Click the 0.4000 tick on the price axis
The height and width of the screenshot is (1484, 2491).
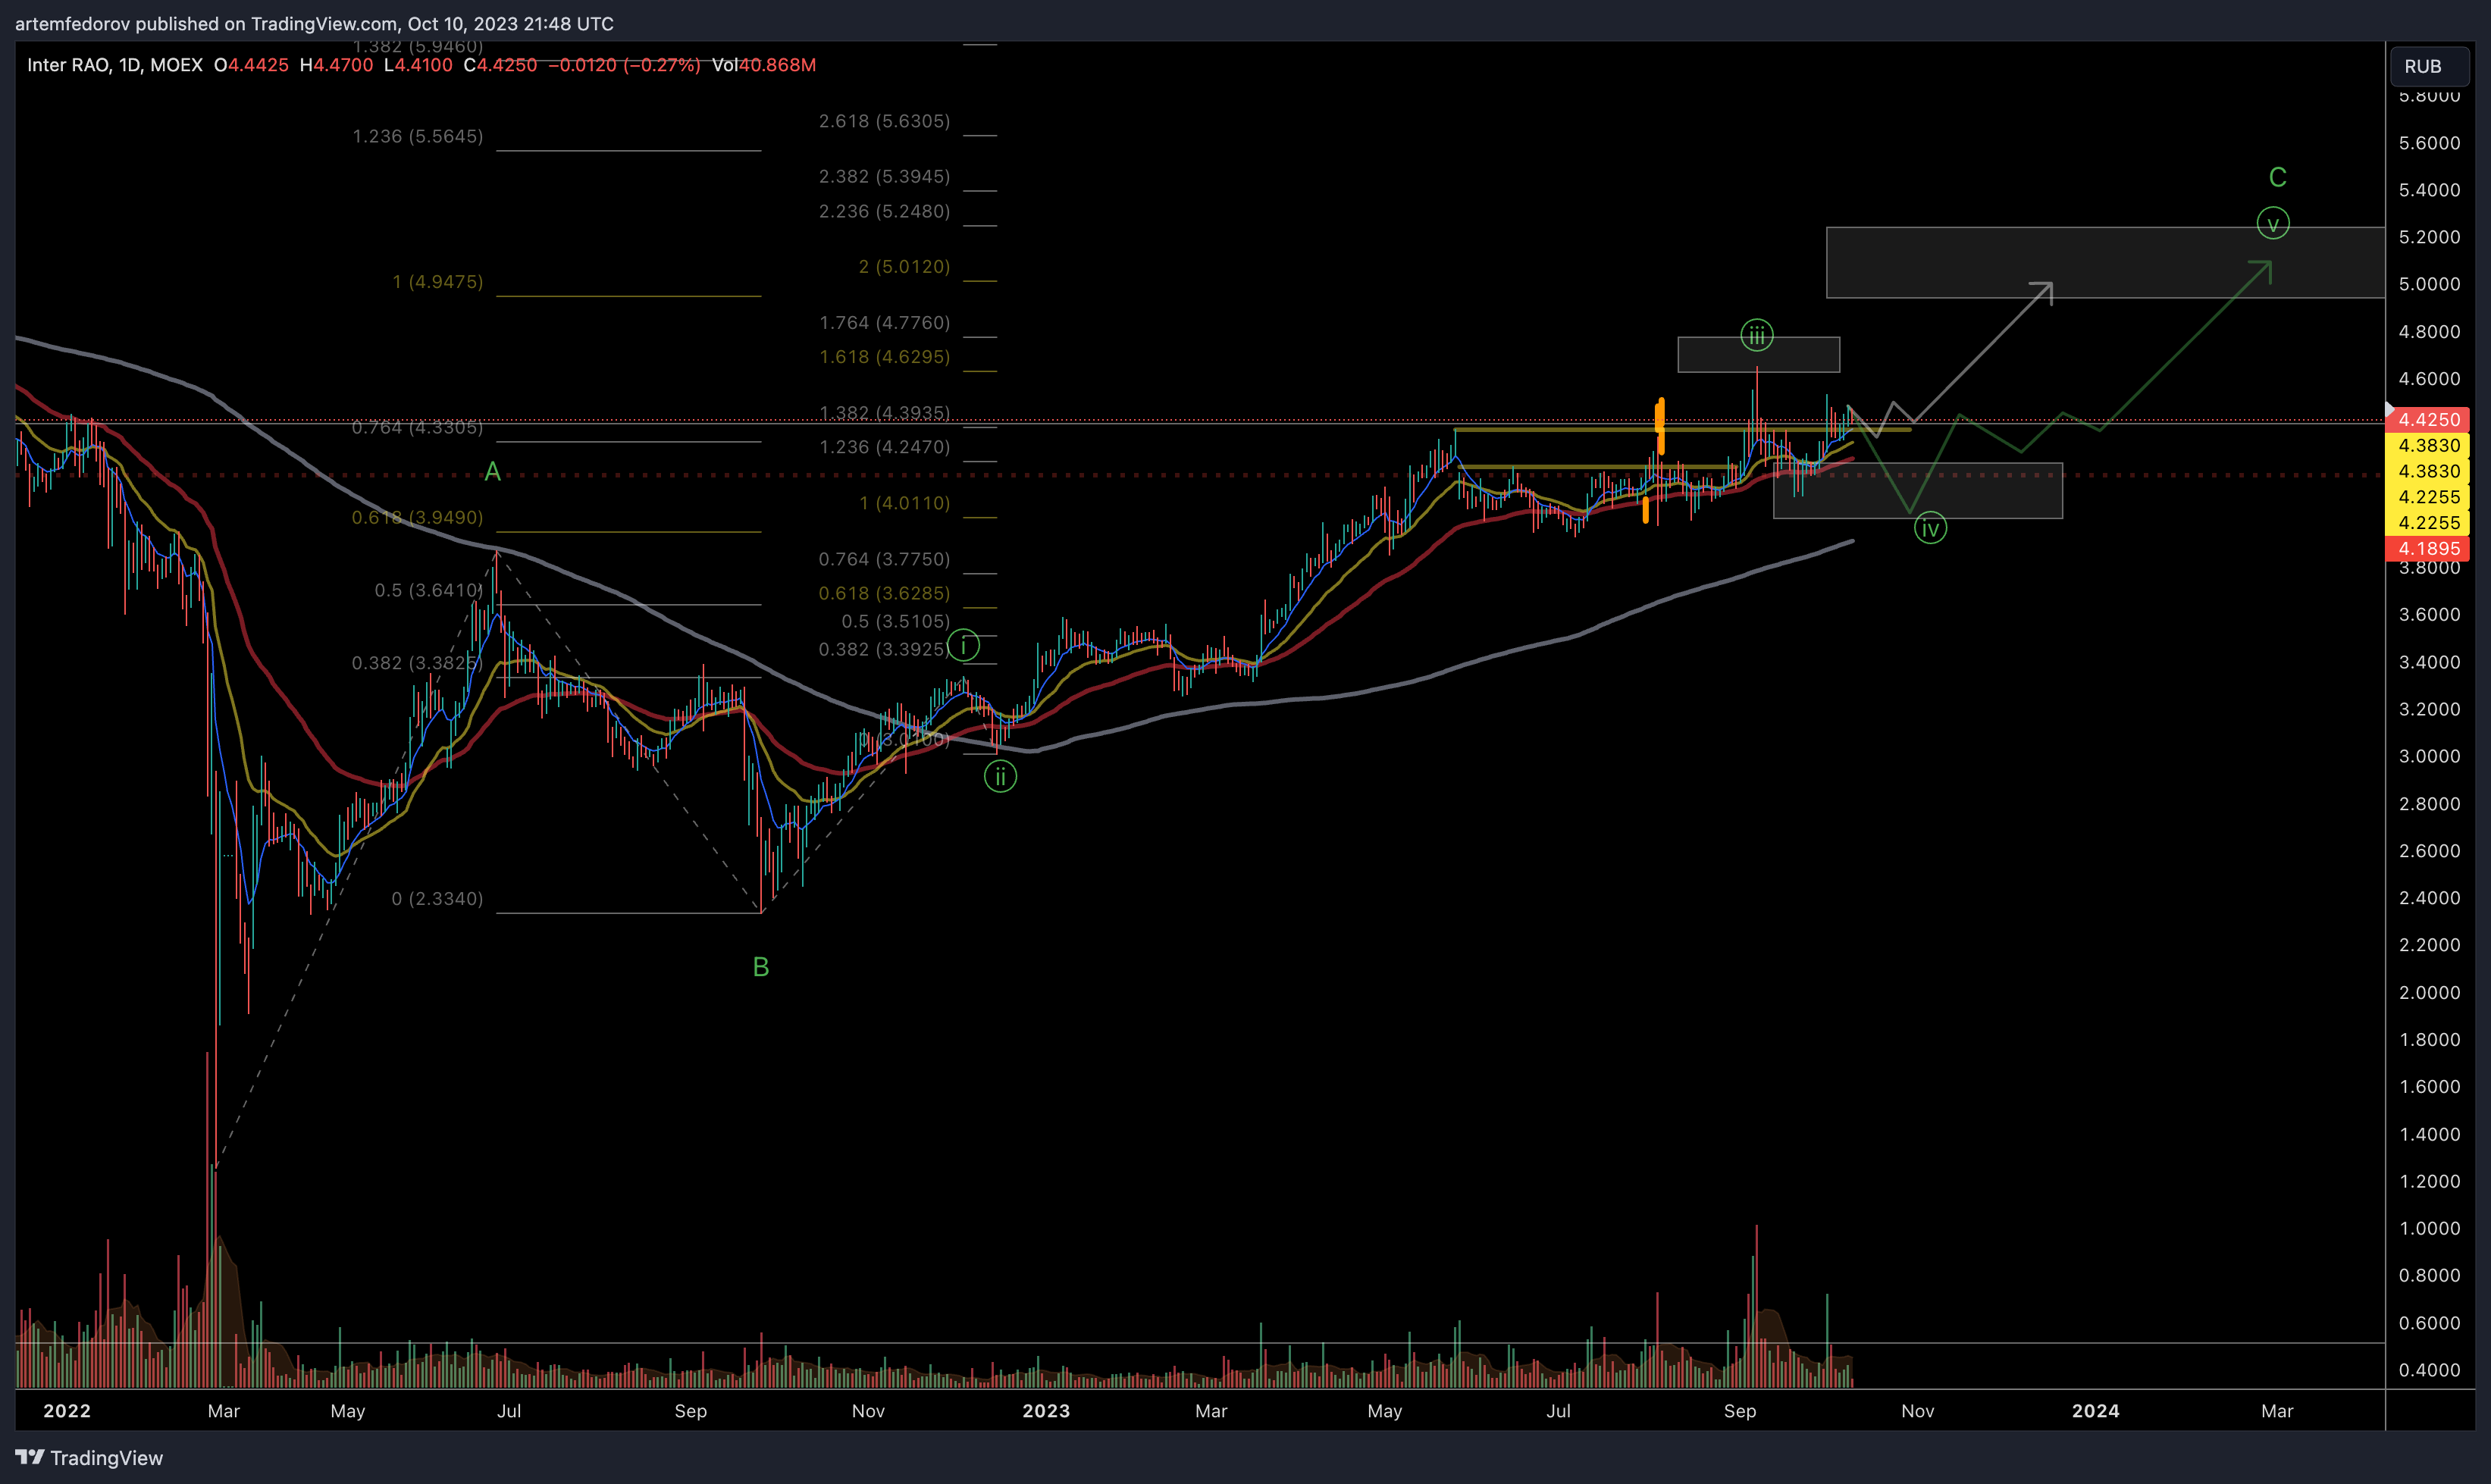tap(2429, 1370)
